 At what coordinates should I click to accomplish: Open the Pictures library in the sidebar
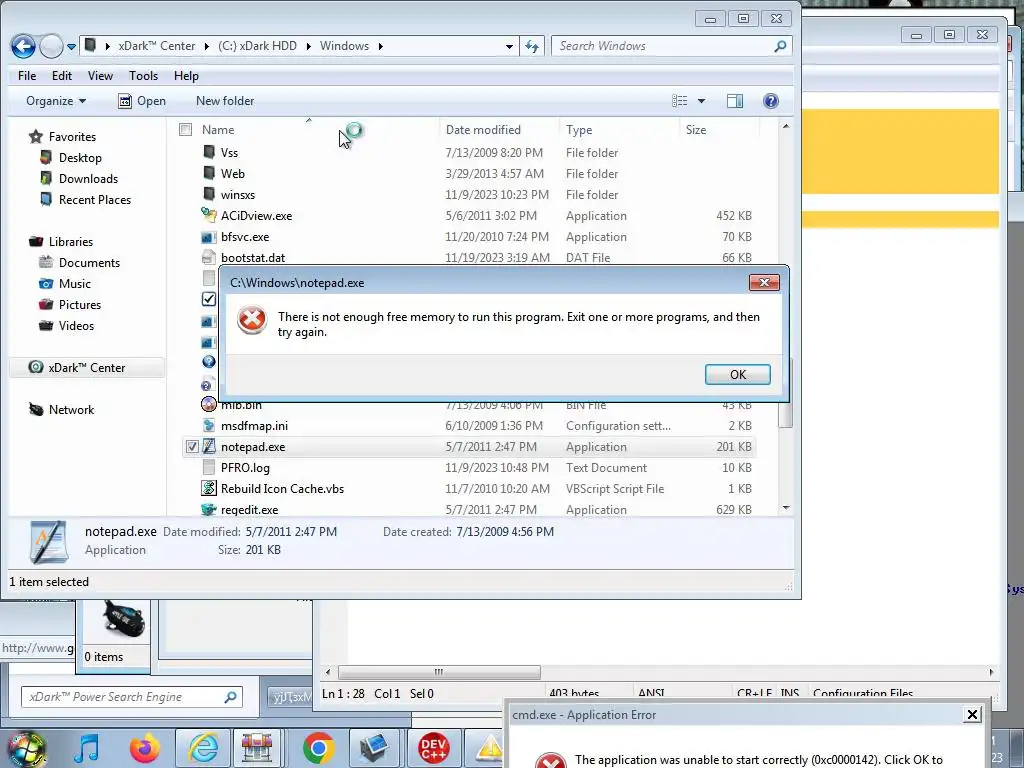71,304
